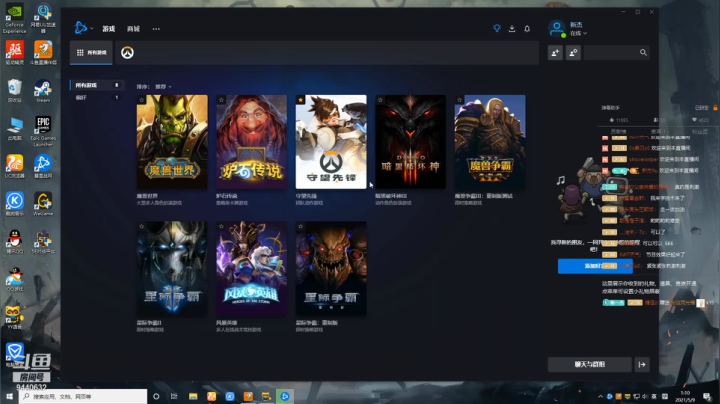Screen dimensions: 720x404
Task: Click the add friend icon button
Action: click(555, 53)
